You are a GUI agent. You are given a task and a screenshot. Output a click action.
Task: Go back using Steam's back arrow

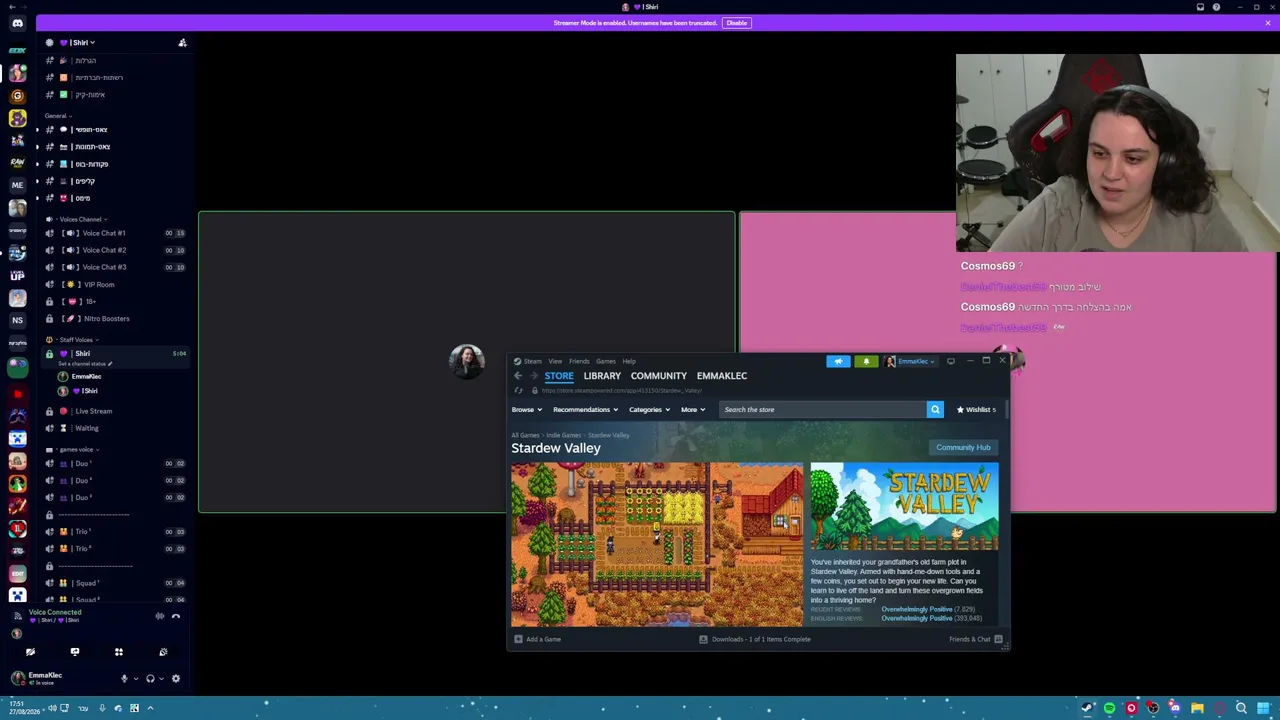tap(518, 376)
